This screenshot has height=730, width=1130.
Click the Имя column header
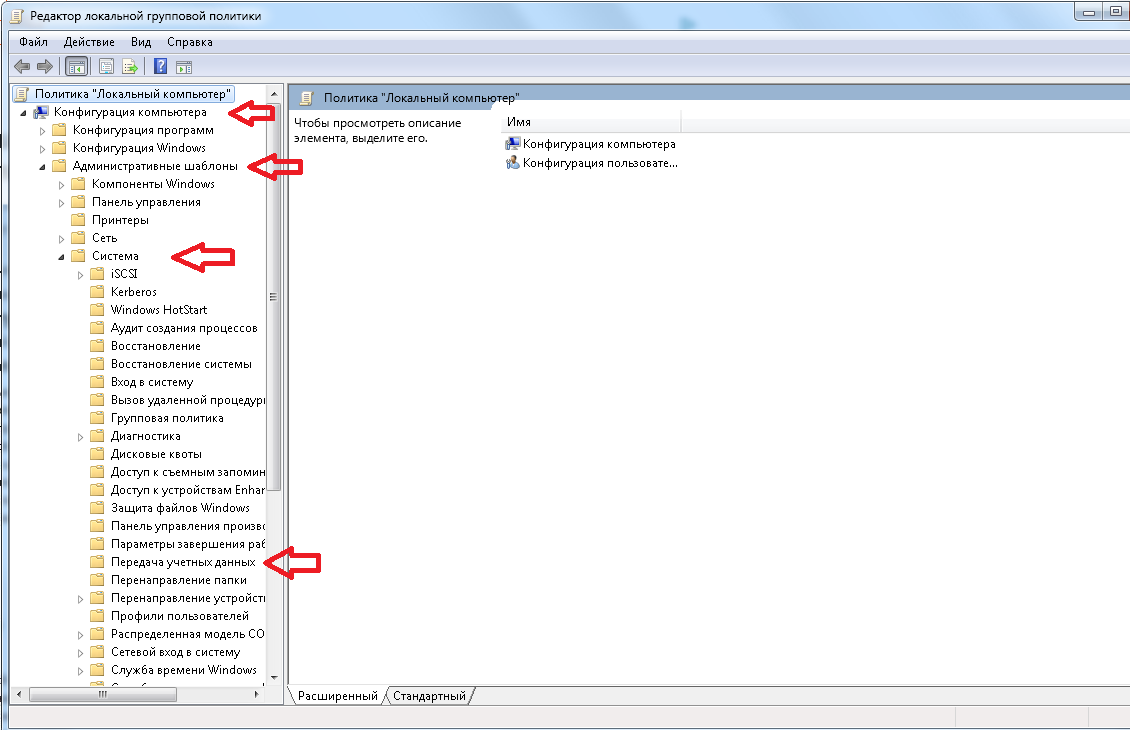pyautogui.click(x=590, y=122)
